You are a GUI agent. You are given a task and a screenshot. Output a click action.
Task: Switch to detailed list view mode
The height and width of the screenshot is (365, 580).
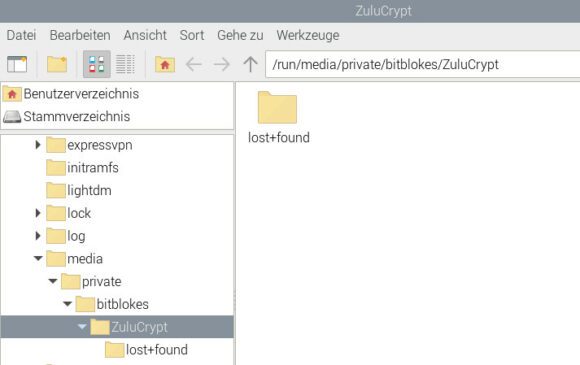pos(125,64)
